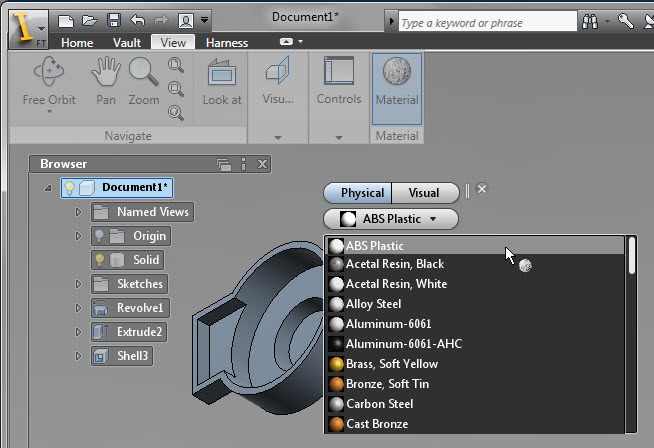654x448 pixels.
Task: Collapse the Document1 tree node
Action: point(48,188)
